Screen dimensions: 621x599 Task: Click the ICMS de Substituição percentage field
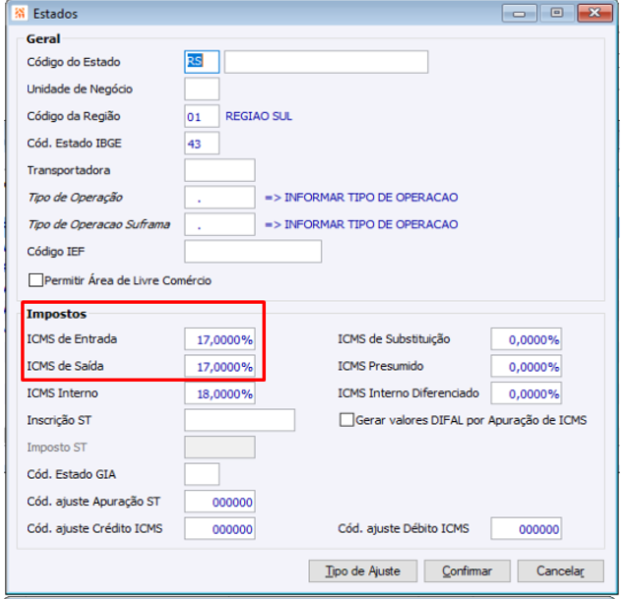[526, 339]
